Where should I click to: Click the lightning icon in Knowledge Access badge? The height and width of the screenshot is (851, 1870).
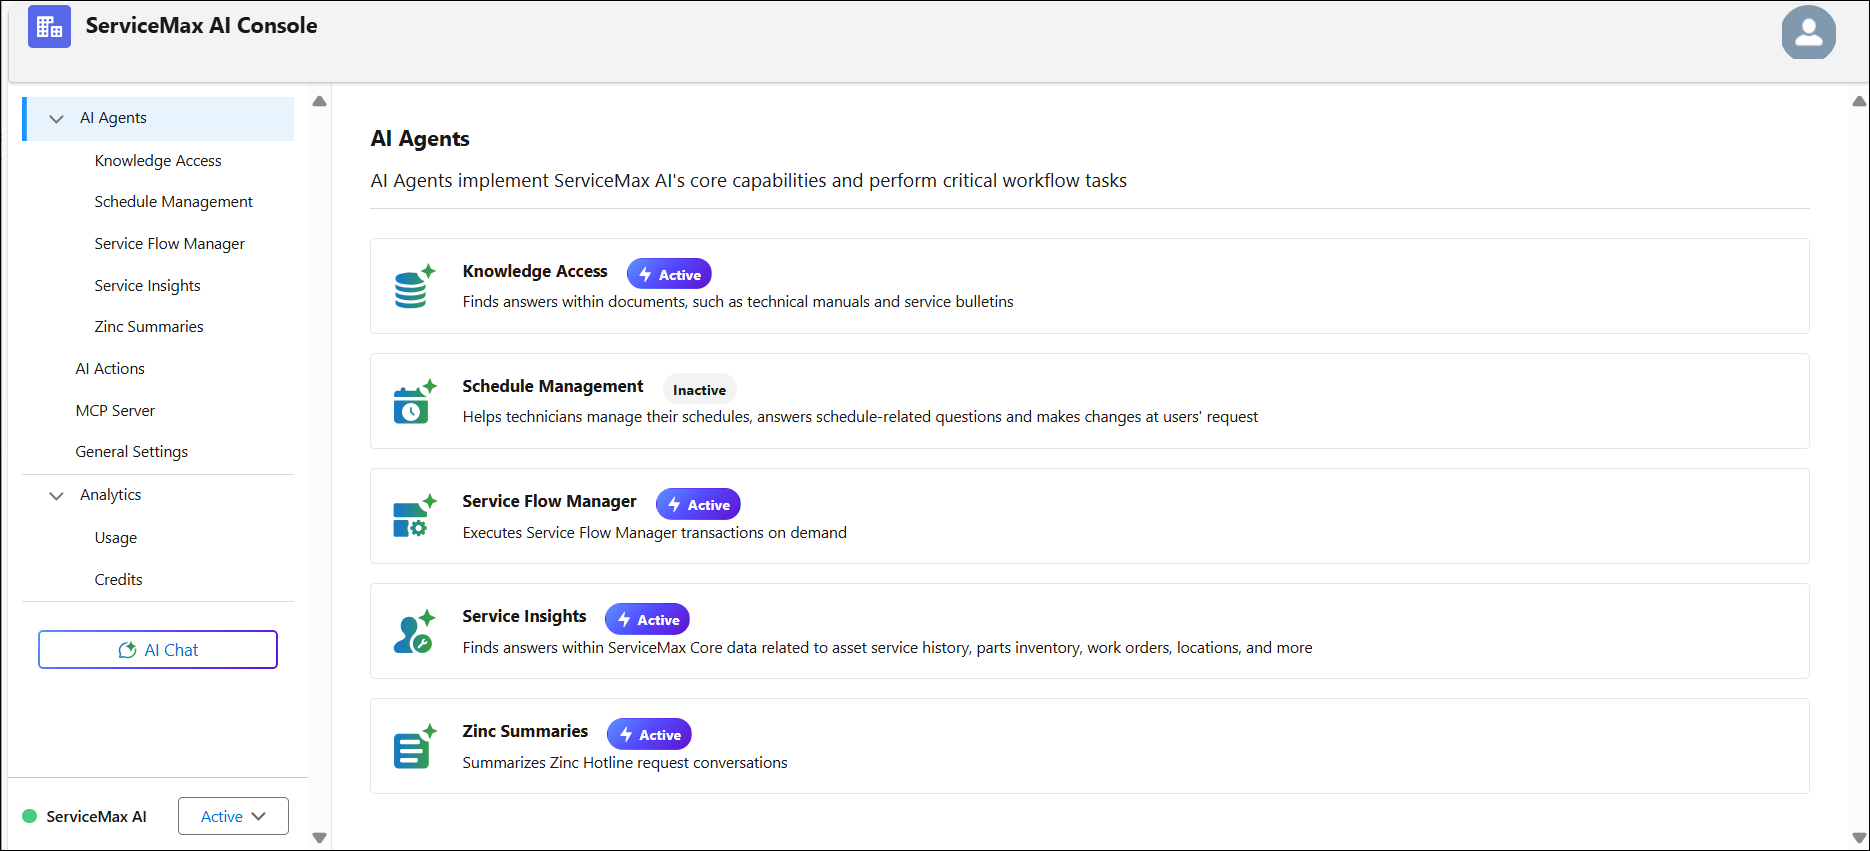645,274
